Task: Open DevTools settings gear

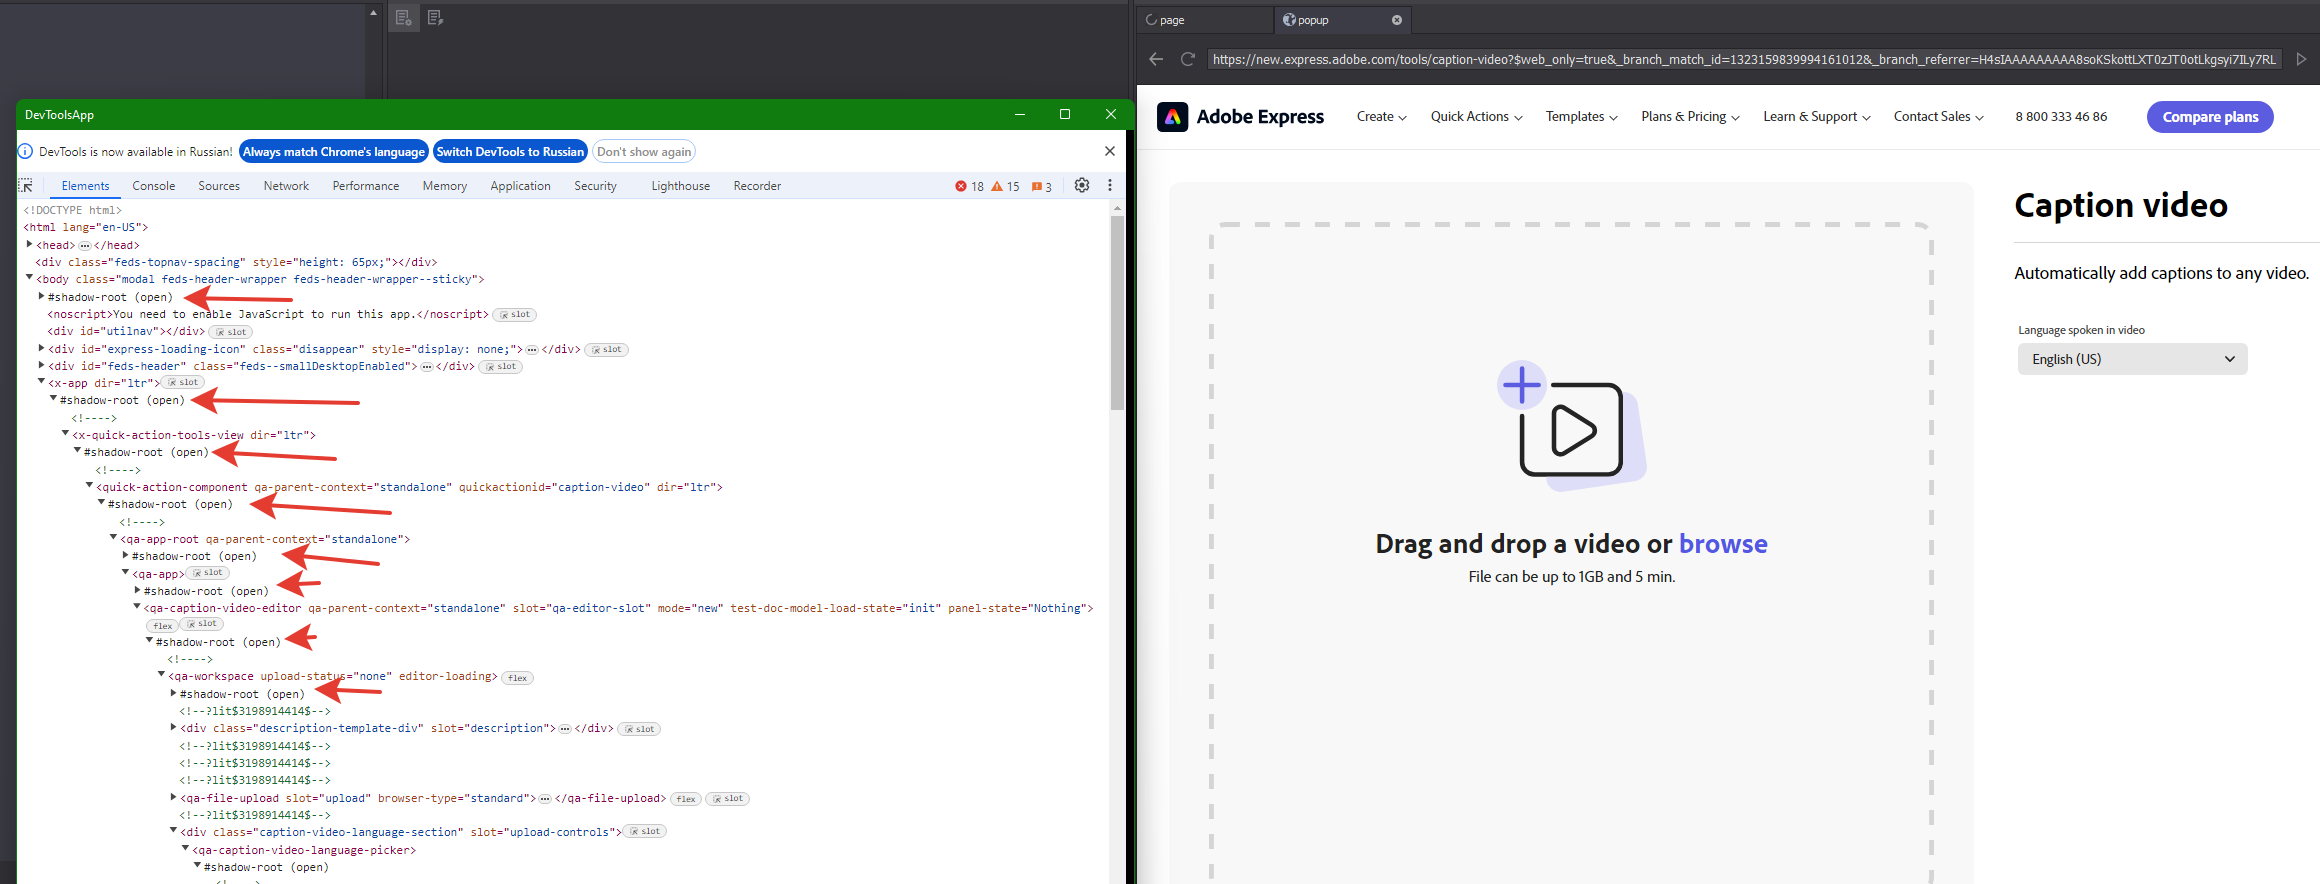Action: point(1081,185)
